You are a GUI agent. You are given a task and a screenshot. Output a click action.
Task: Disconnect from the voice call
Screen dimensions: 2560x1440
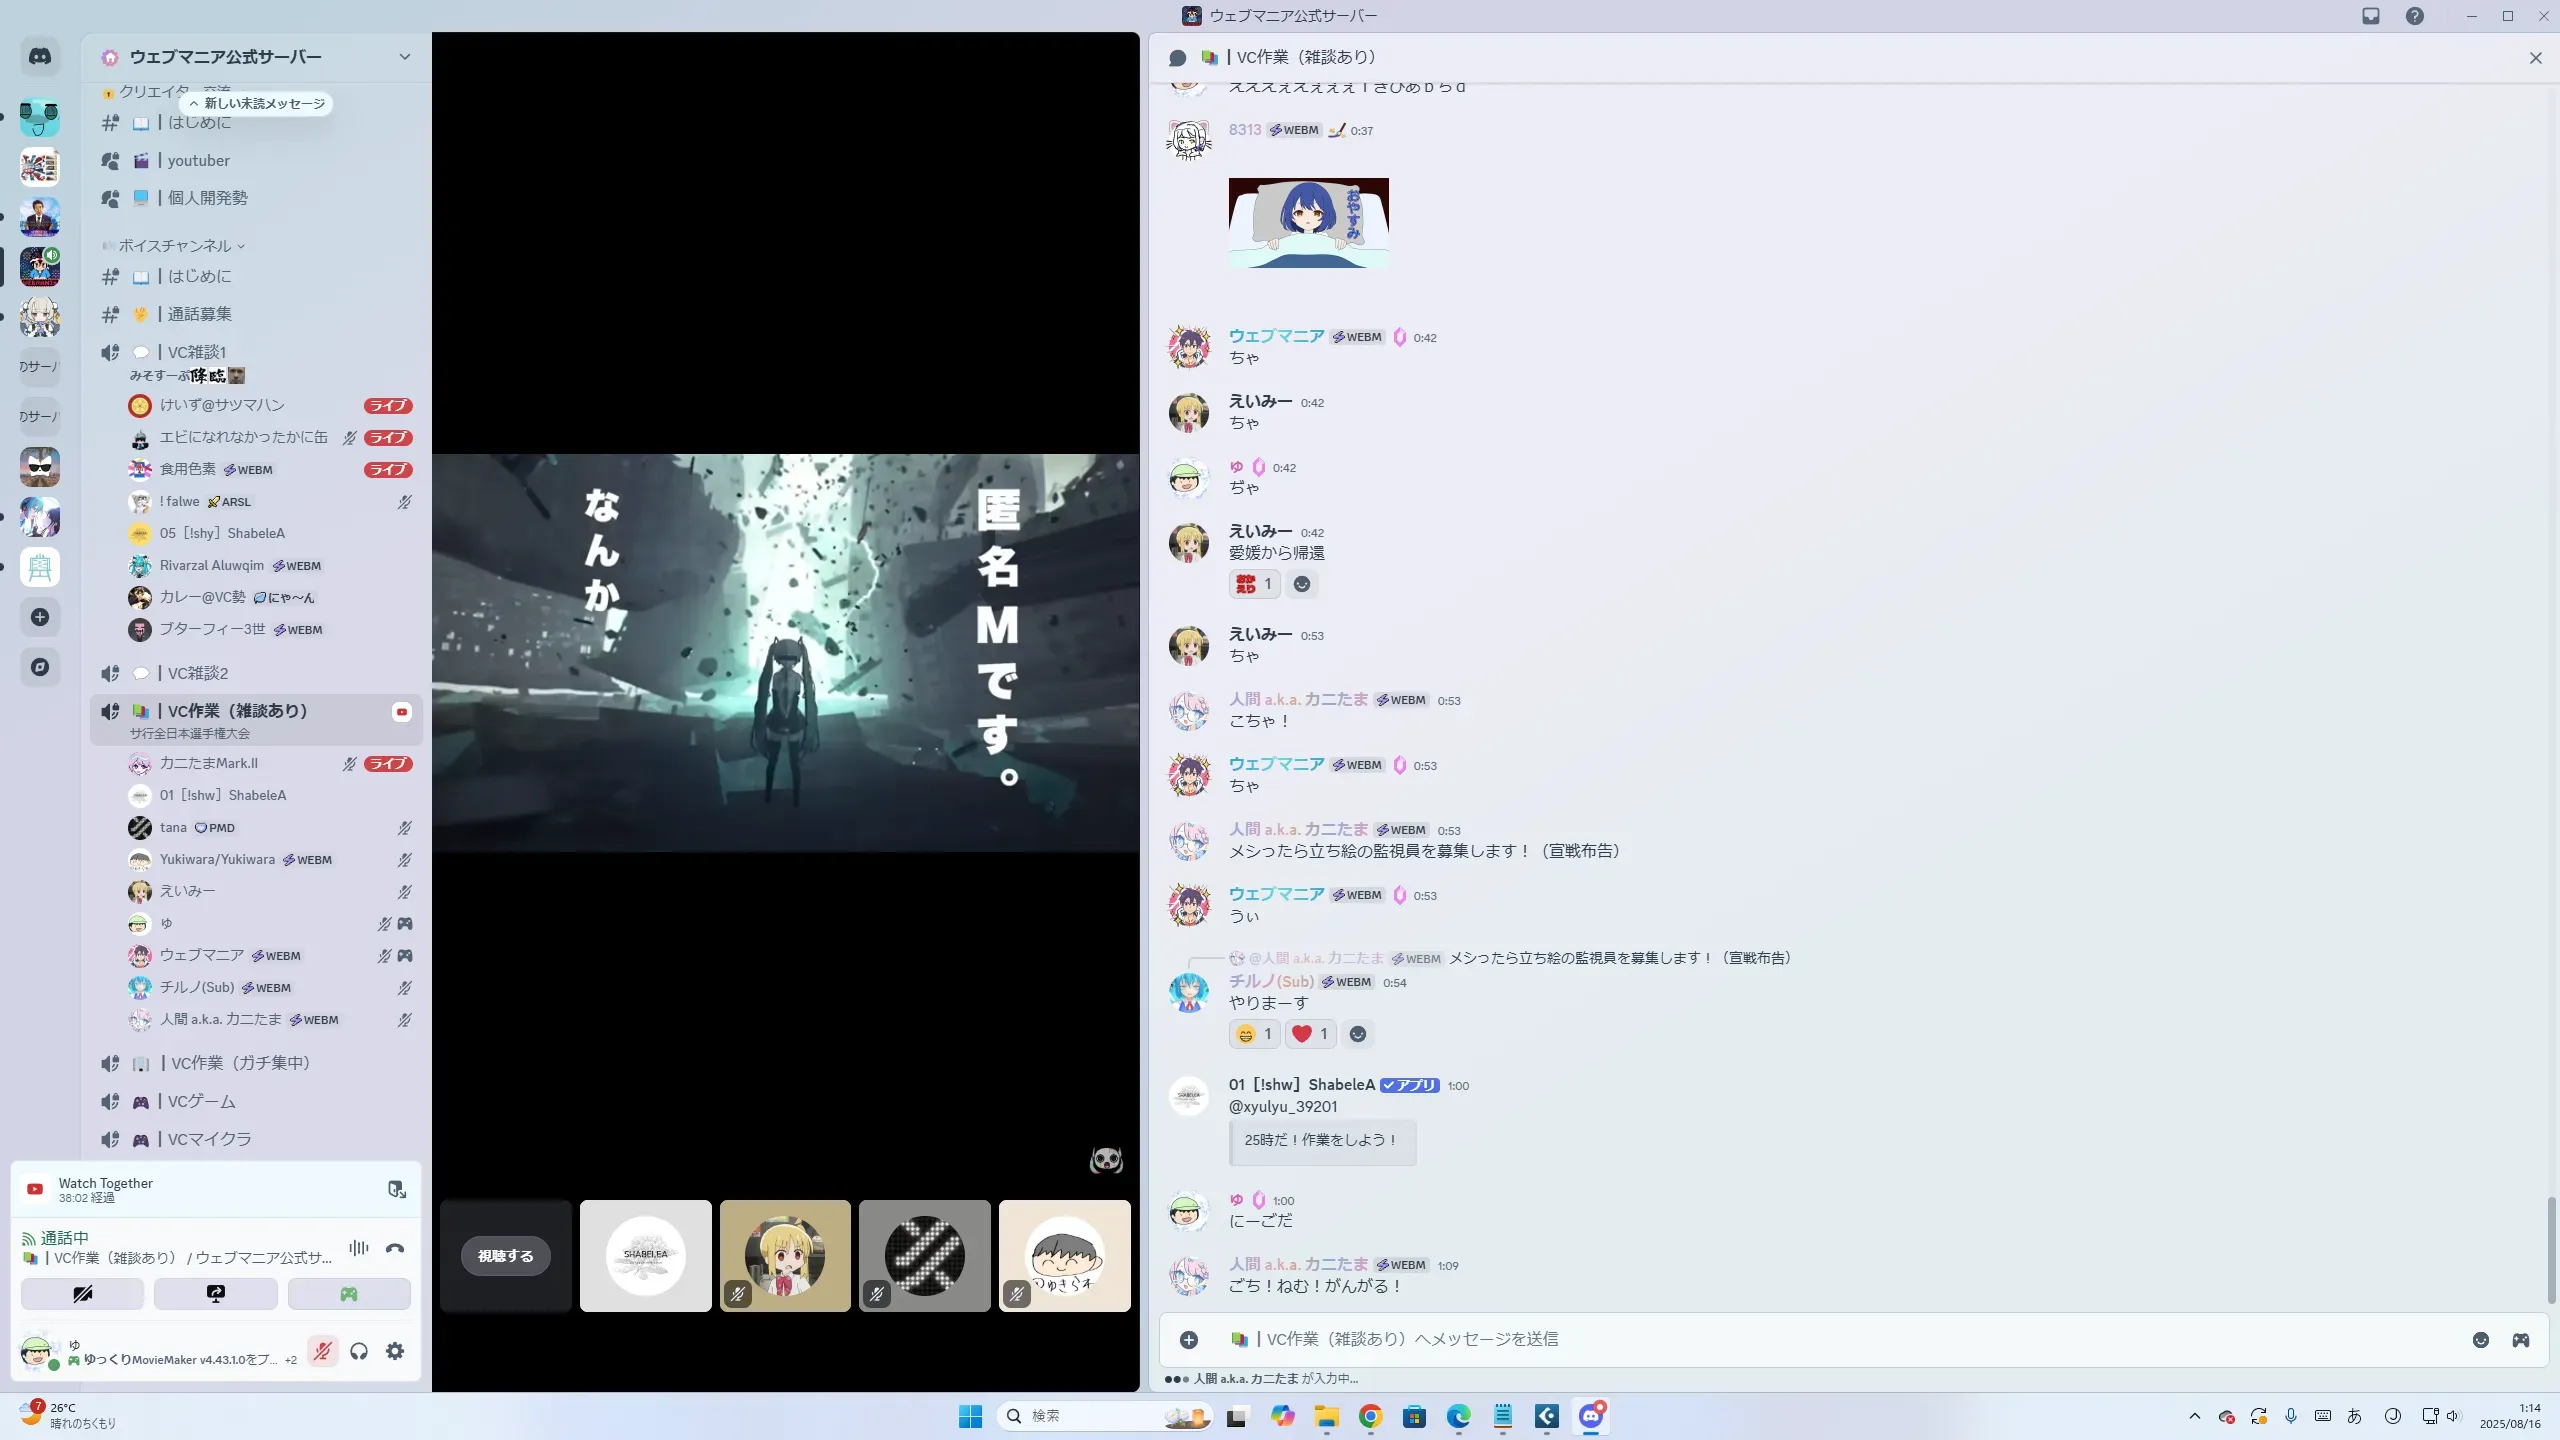pyautogui.click(x=395, y=1248)
